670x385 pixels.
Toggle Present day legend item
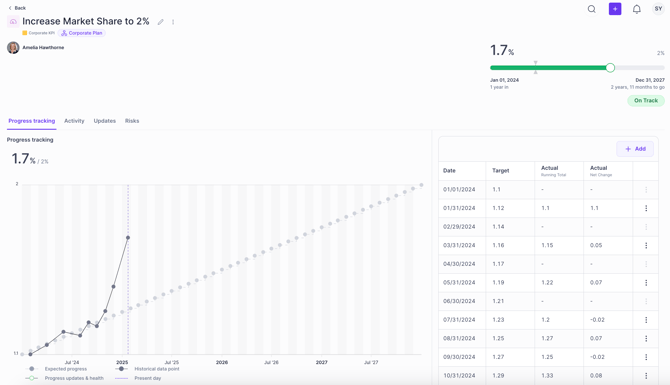(x=138, y=378)
